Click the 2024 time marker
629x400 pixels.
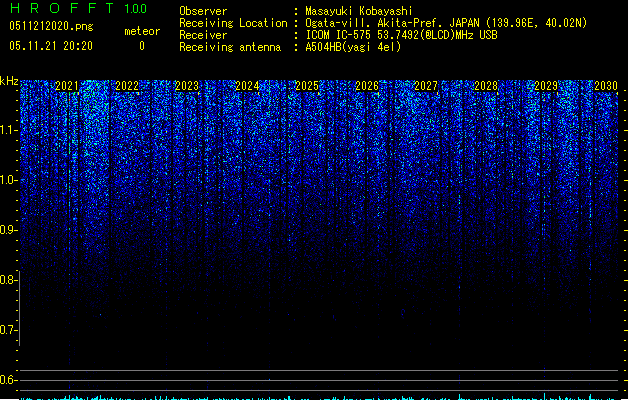[247, 86]
